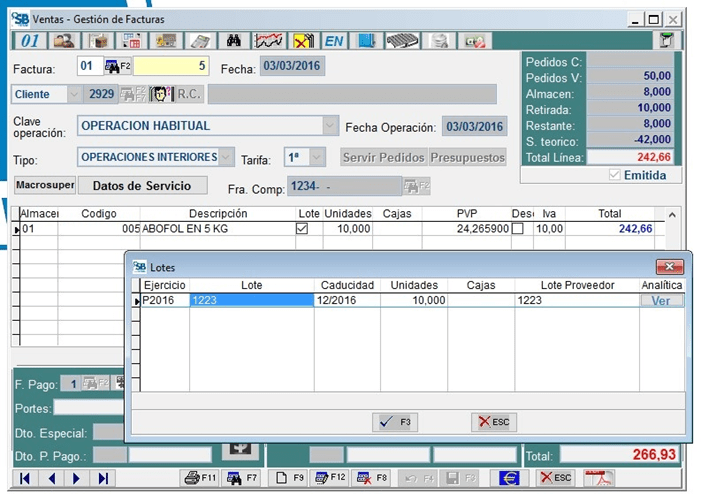Click the yellow icon with red X
Image resolution: width=701 pixels, height=494 pixels.
304,41
